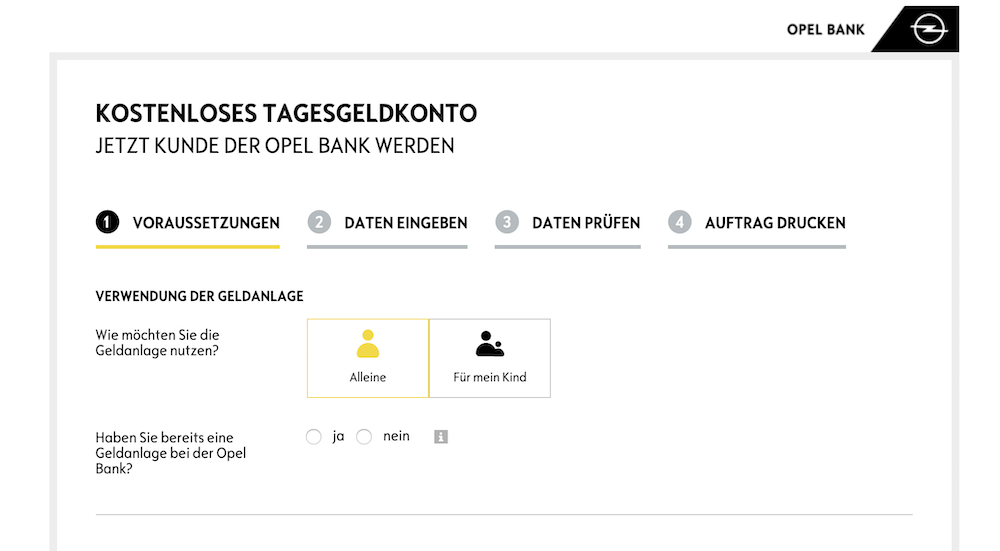1000x551 pixels.
Task: Choose the 'Für mein Kind' option card
Action: click(x=490, y=358)
